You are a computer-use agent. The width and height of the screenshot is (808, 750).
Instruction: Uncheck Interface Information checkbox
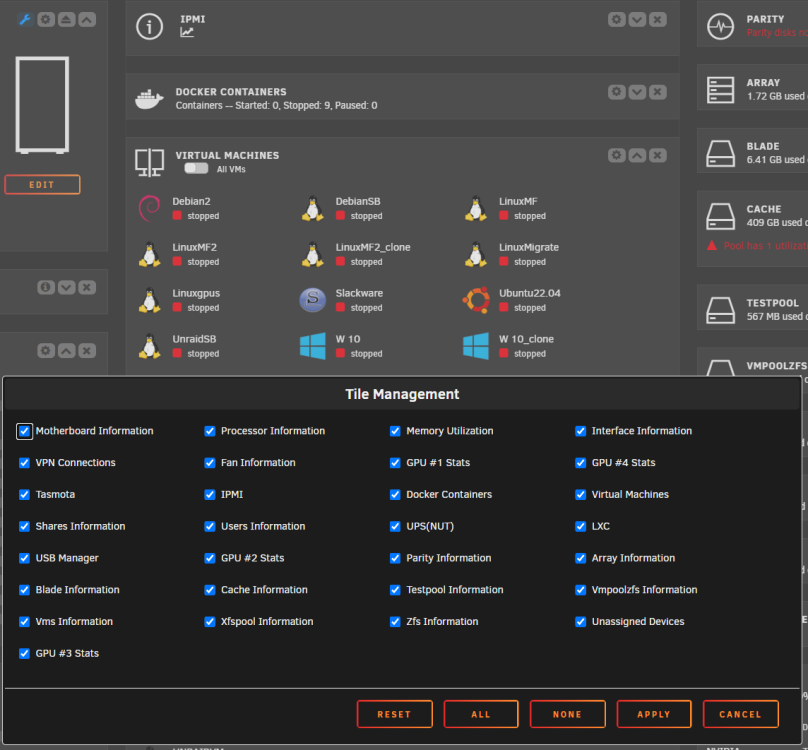(x=581, y=431)
